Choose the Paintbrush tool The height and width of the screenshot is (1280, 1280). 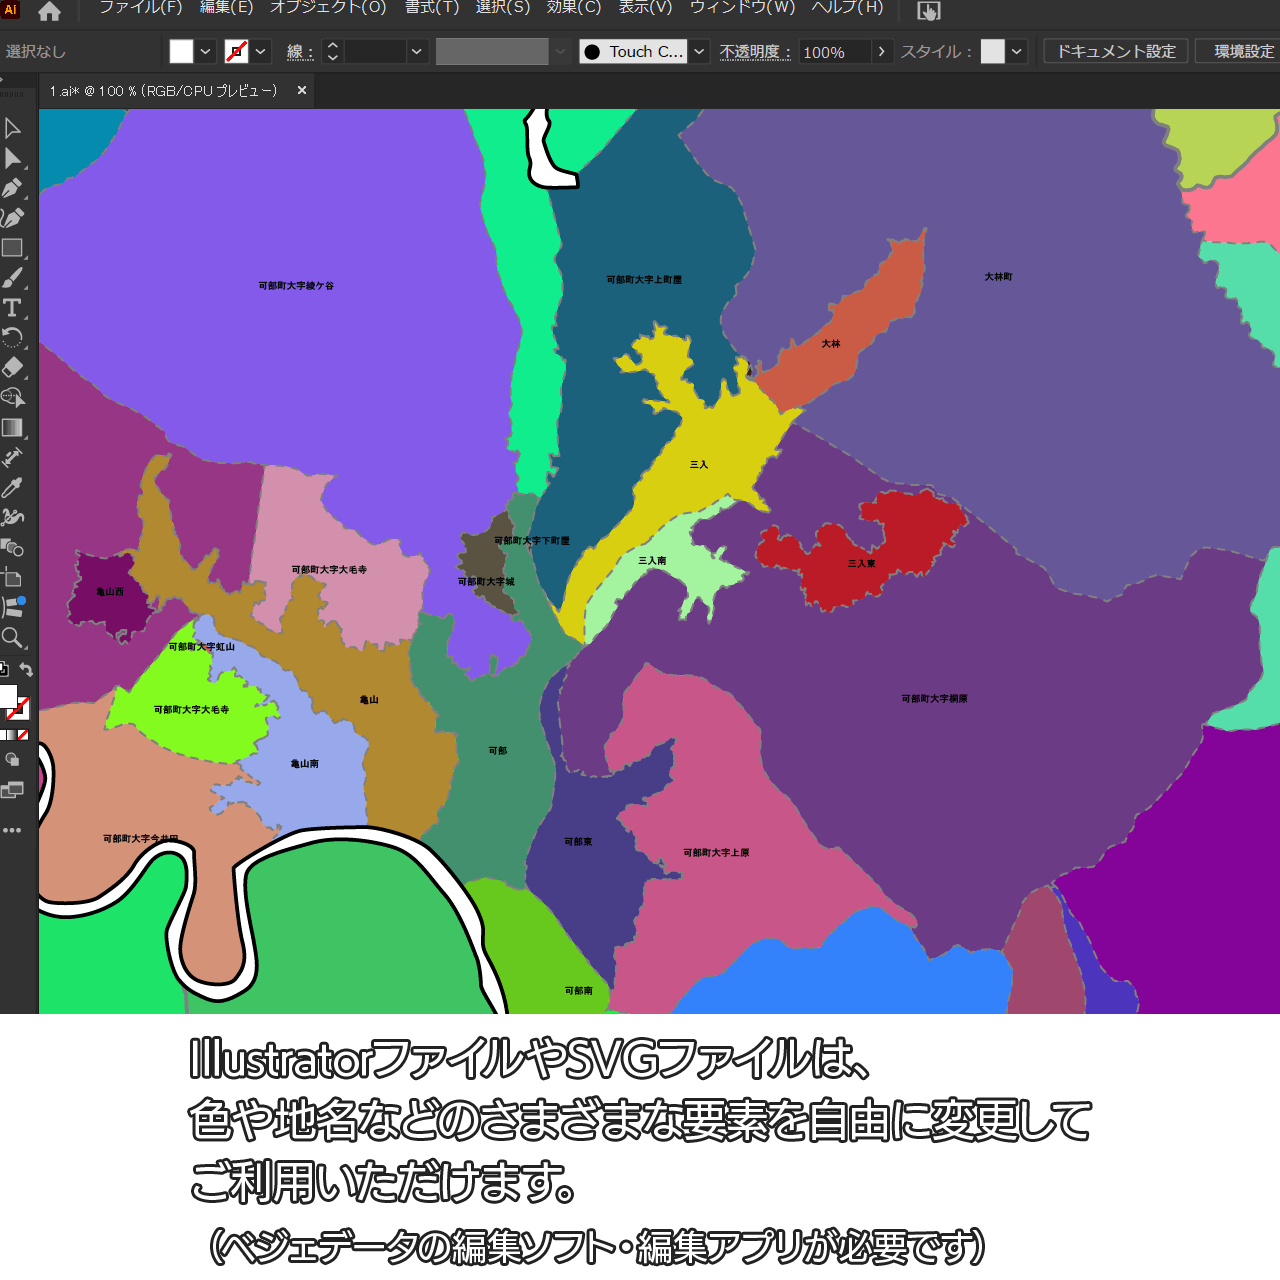pos(12,278)
